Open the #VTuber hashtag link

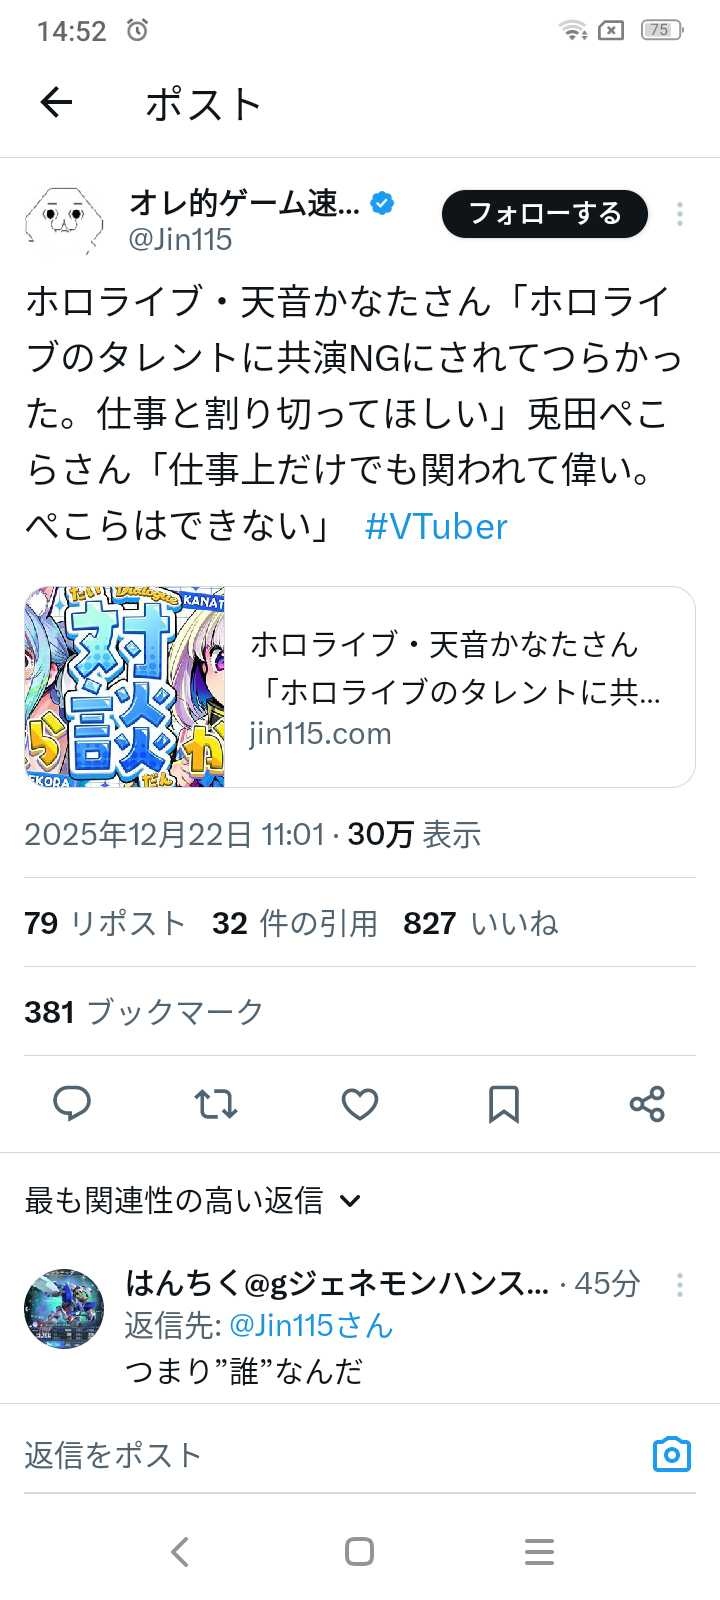tap(436, 526)
